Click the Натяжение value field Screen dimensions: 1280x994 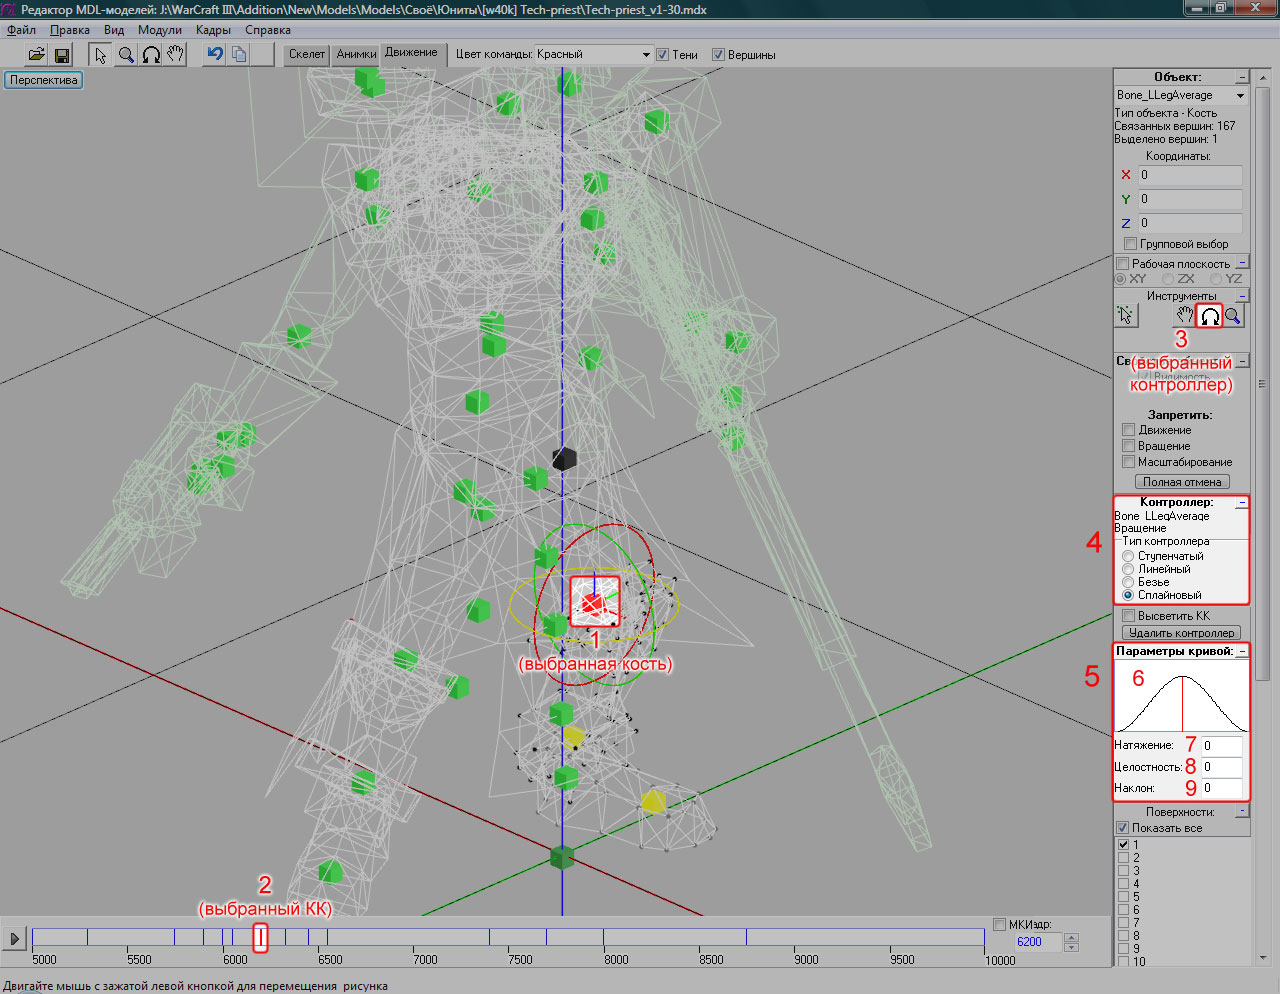point(1221,746)
